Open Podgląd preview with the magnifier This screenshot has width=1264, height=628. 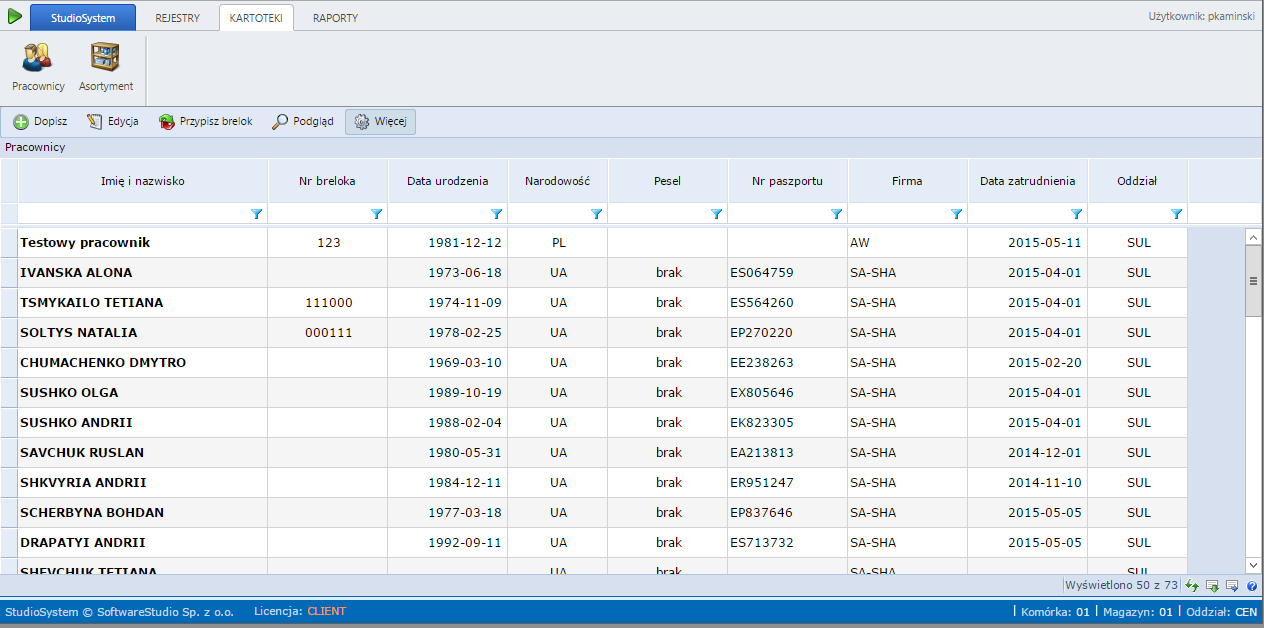pyautogui.click(x=303, y=122)
